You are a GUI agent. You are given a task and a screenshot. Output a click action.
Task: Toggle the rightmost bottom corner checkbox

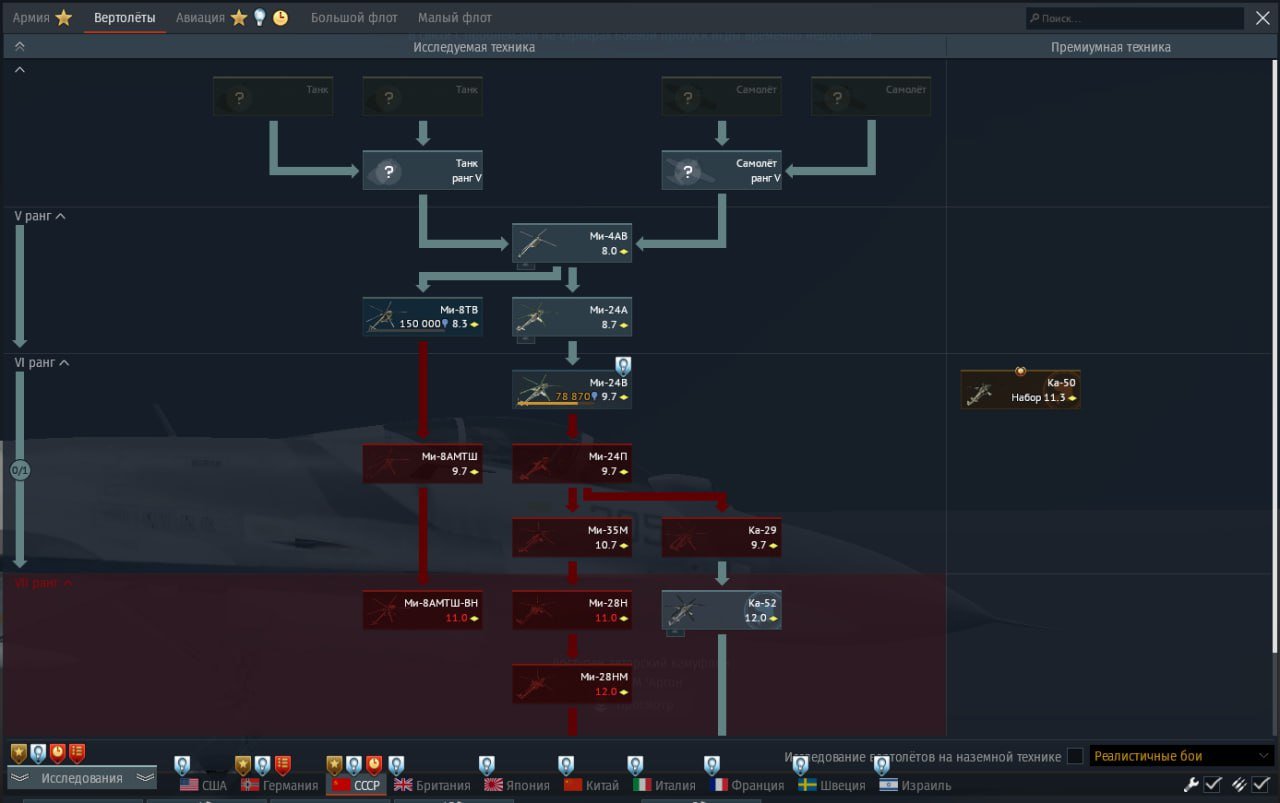(x=1260, y=784)
